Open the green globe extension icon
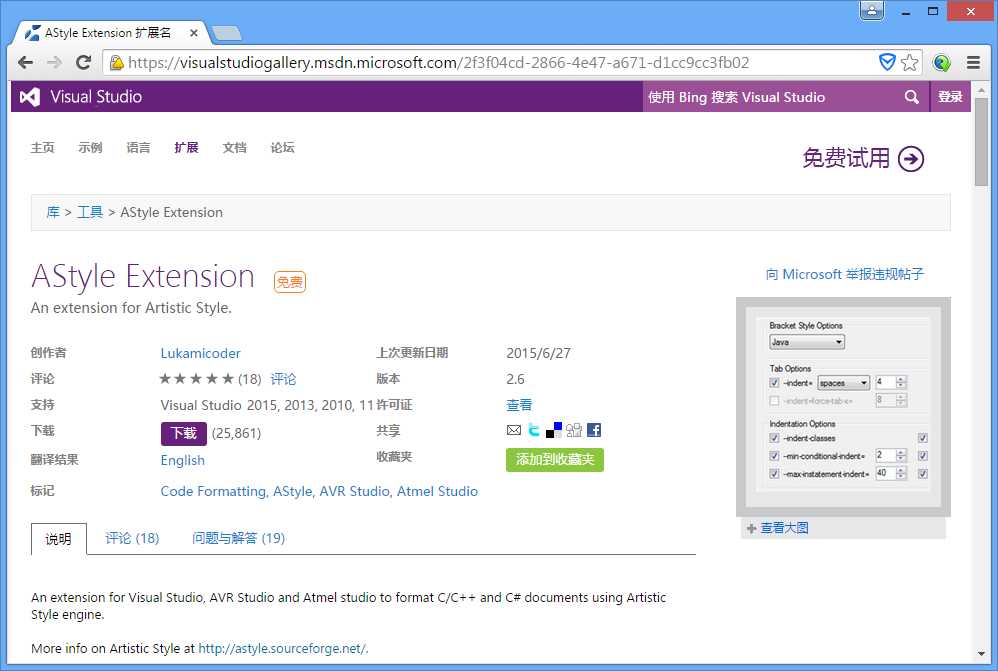The width and height of the screenshot is (998, 671). click(941, 62)
